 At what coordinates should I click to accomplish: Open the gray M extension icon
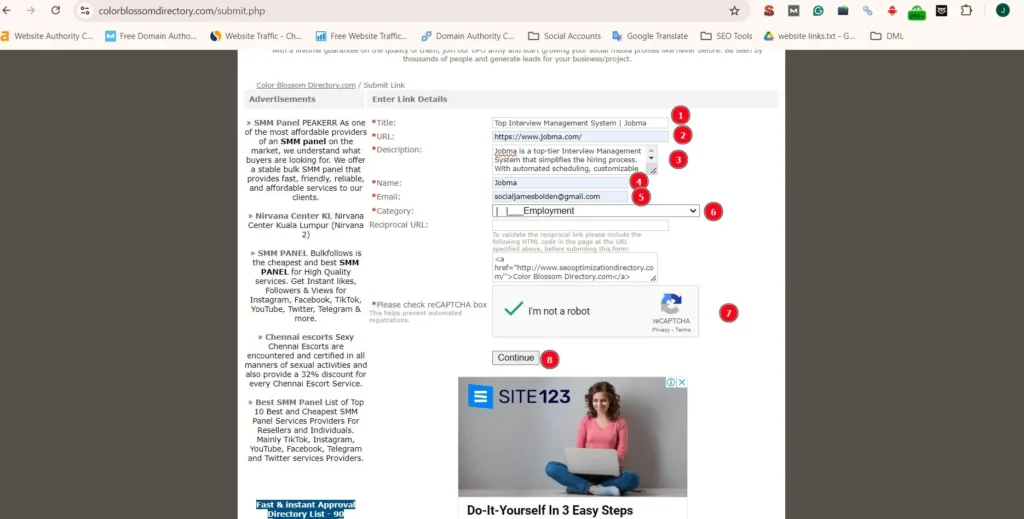point(793,10)
